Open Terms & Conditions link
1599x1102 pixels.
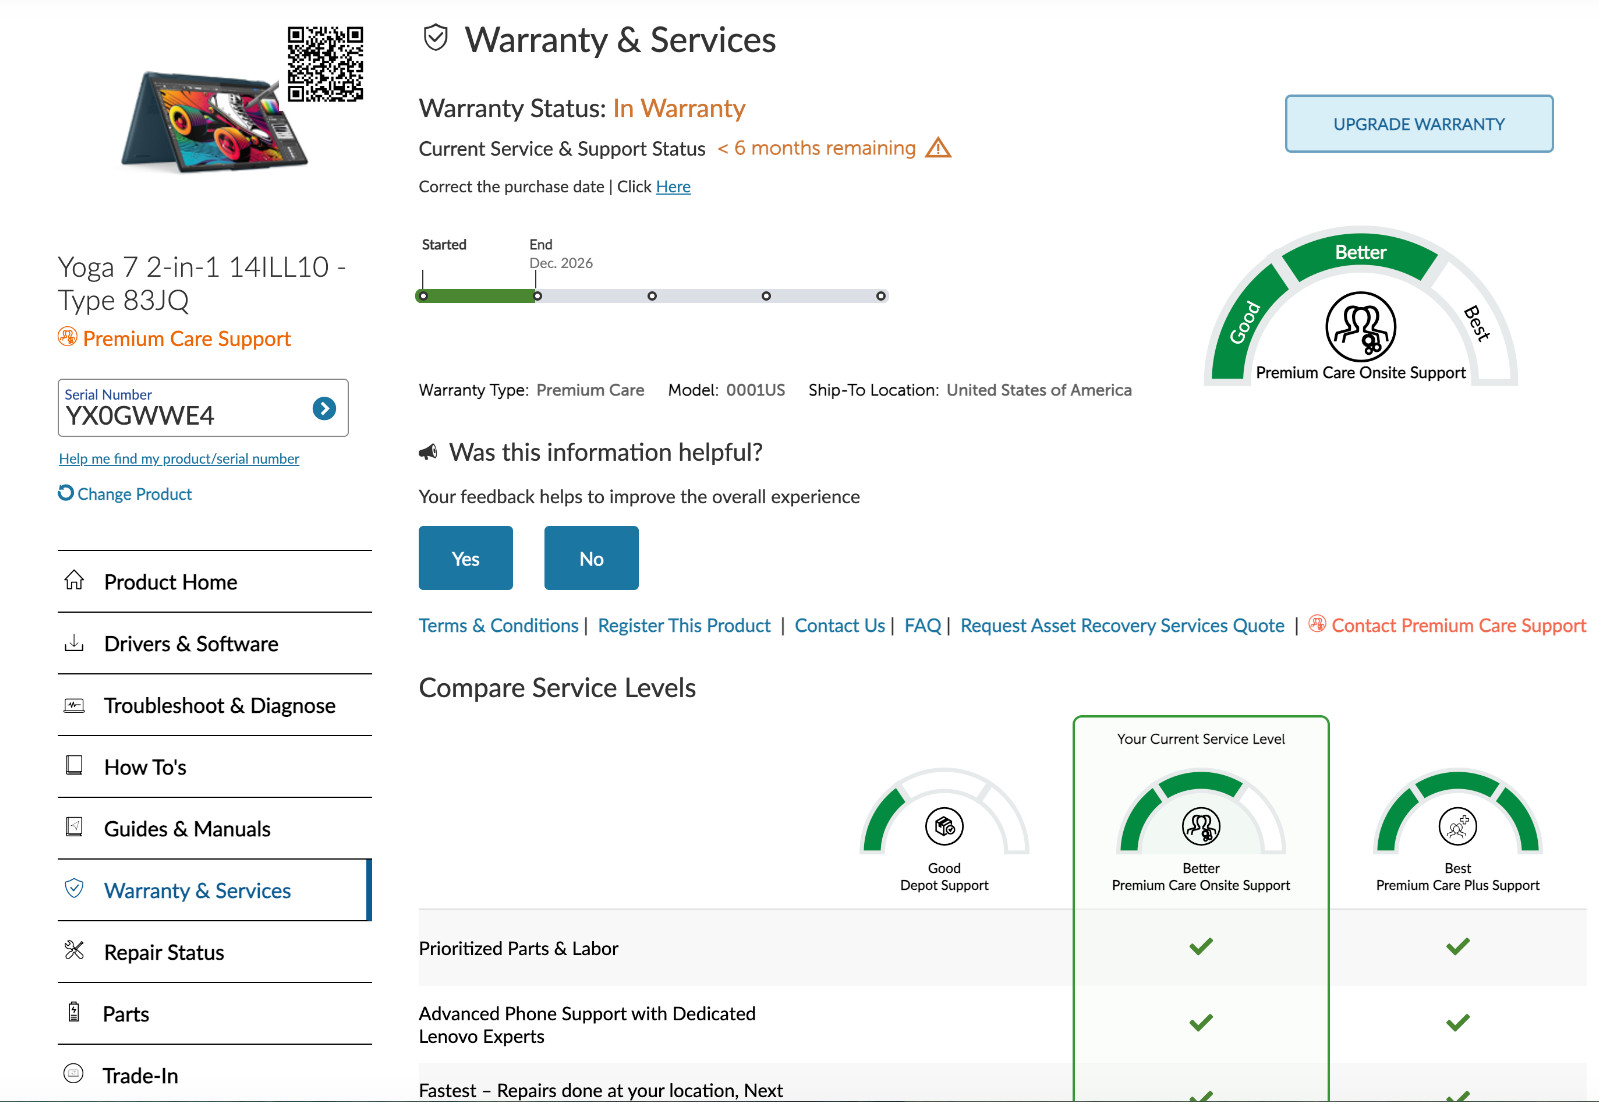point(499,625)
